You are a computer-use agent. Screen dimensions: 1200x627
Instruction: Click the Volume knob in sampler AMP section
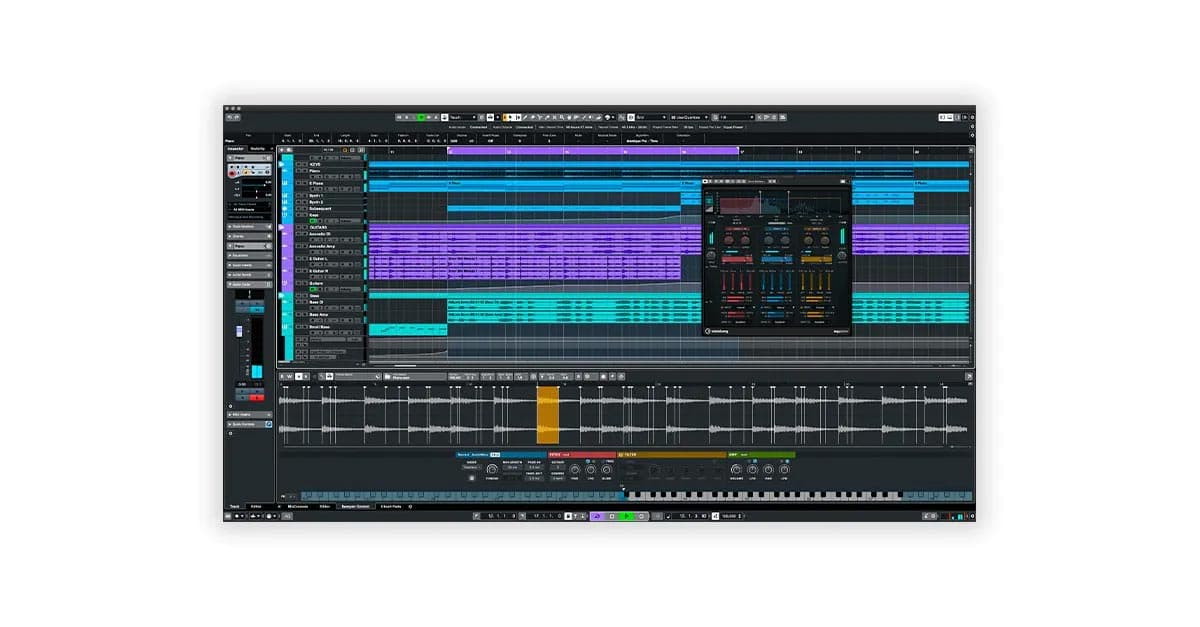click(x=736, y=469)
